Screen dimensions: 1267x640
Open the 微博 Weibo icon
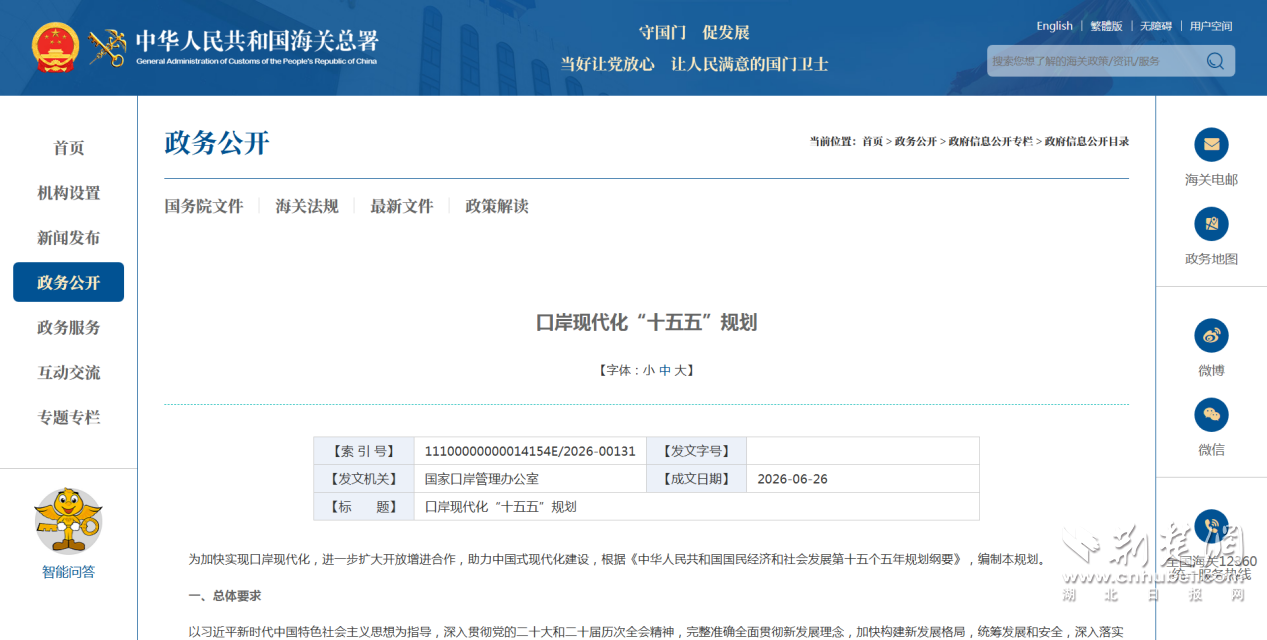pos(1211,335)
